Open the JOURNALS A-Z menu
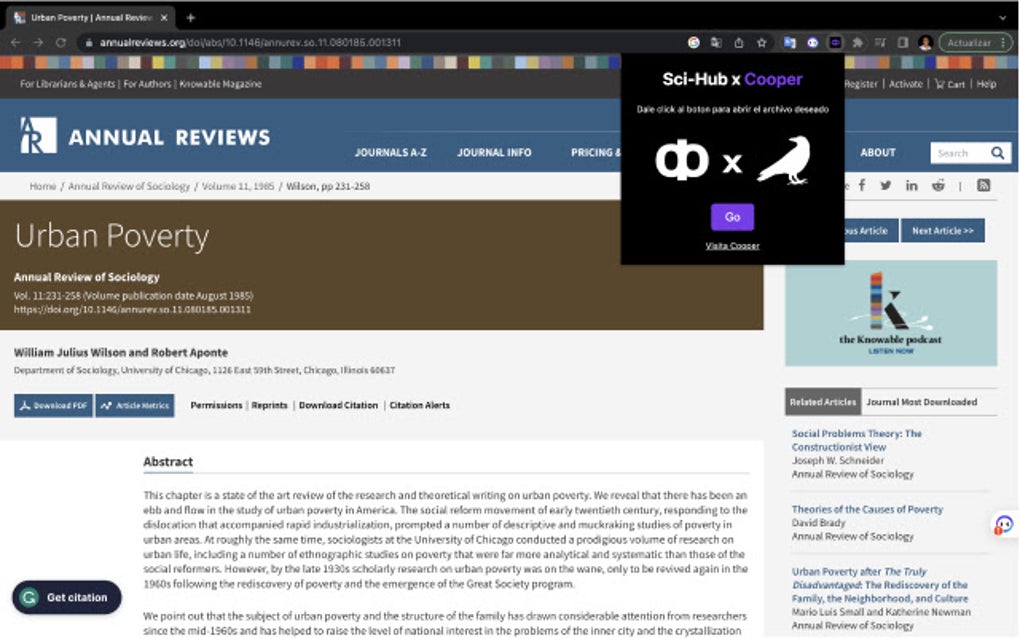The image size is (1020, 638). click(390, 152)
